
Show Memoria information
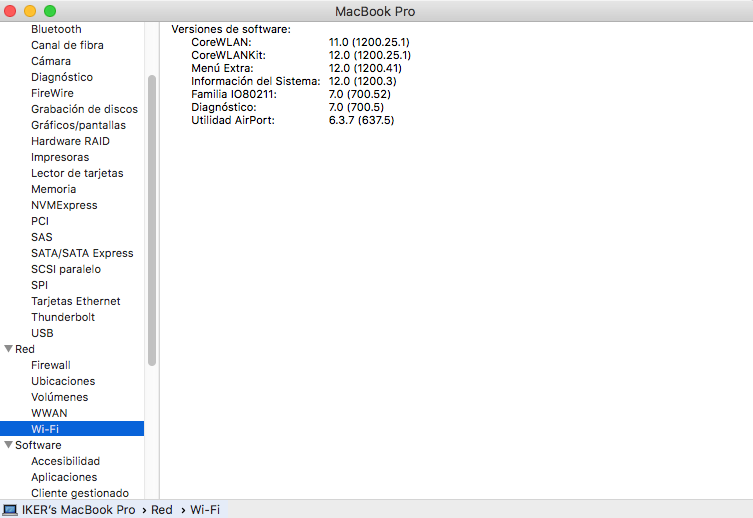click(x=54, y=189)
